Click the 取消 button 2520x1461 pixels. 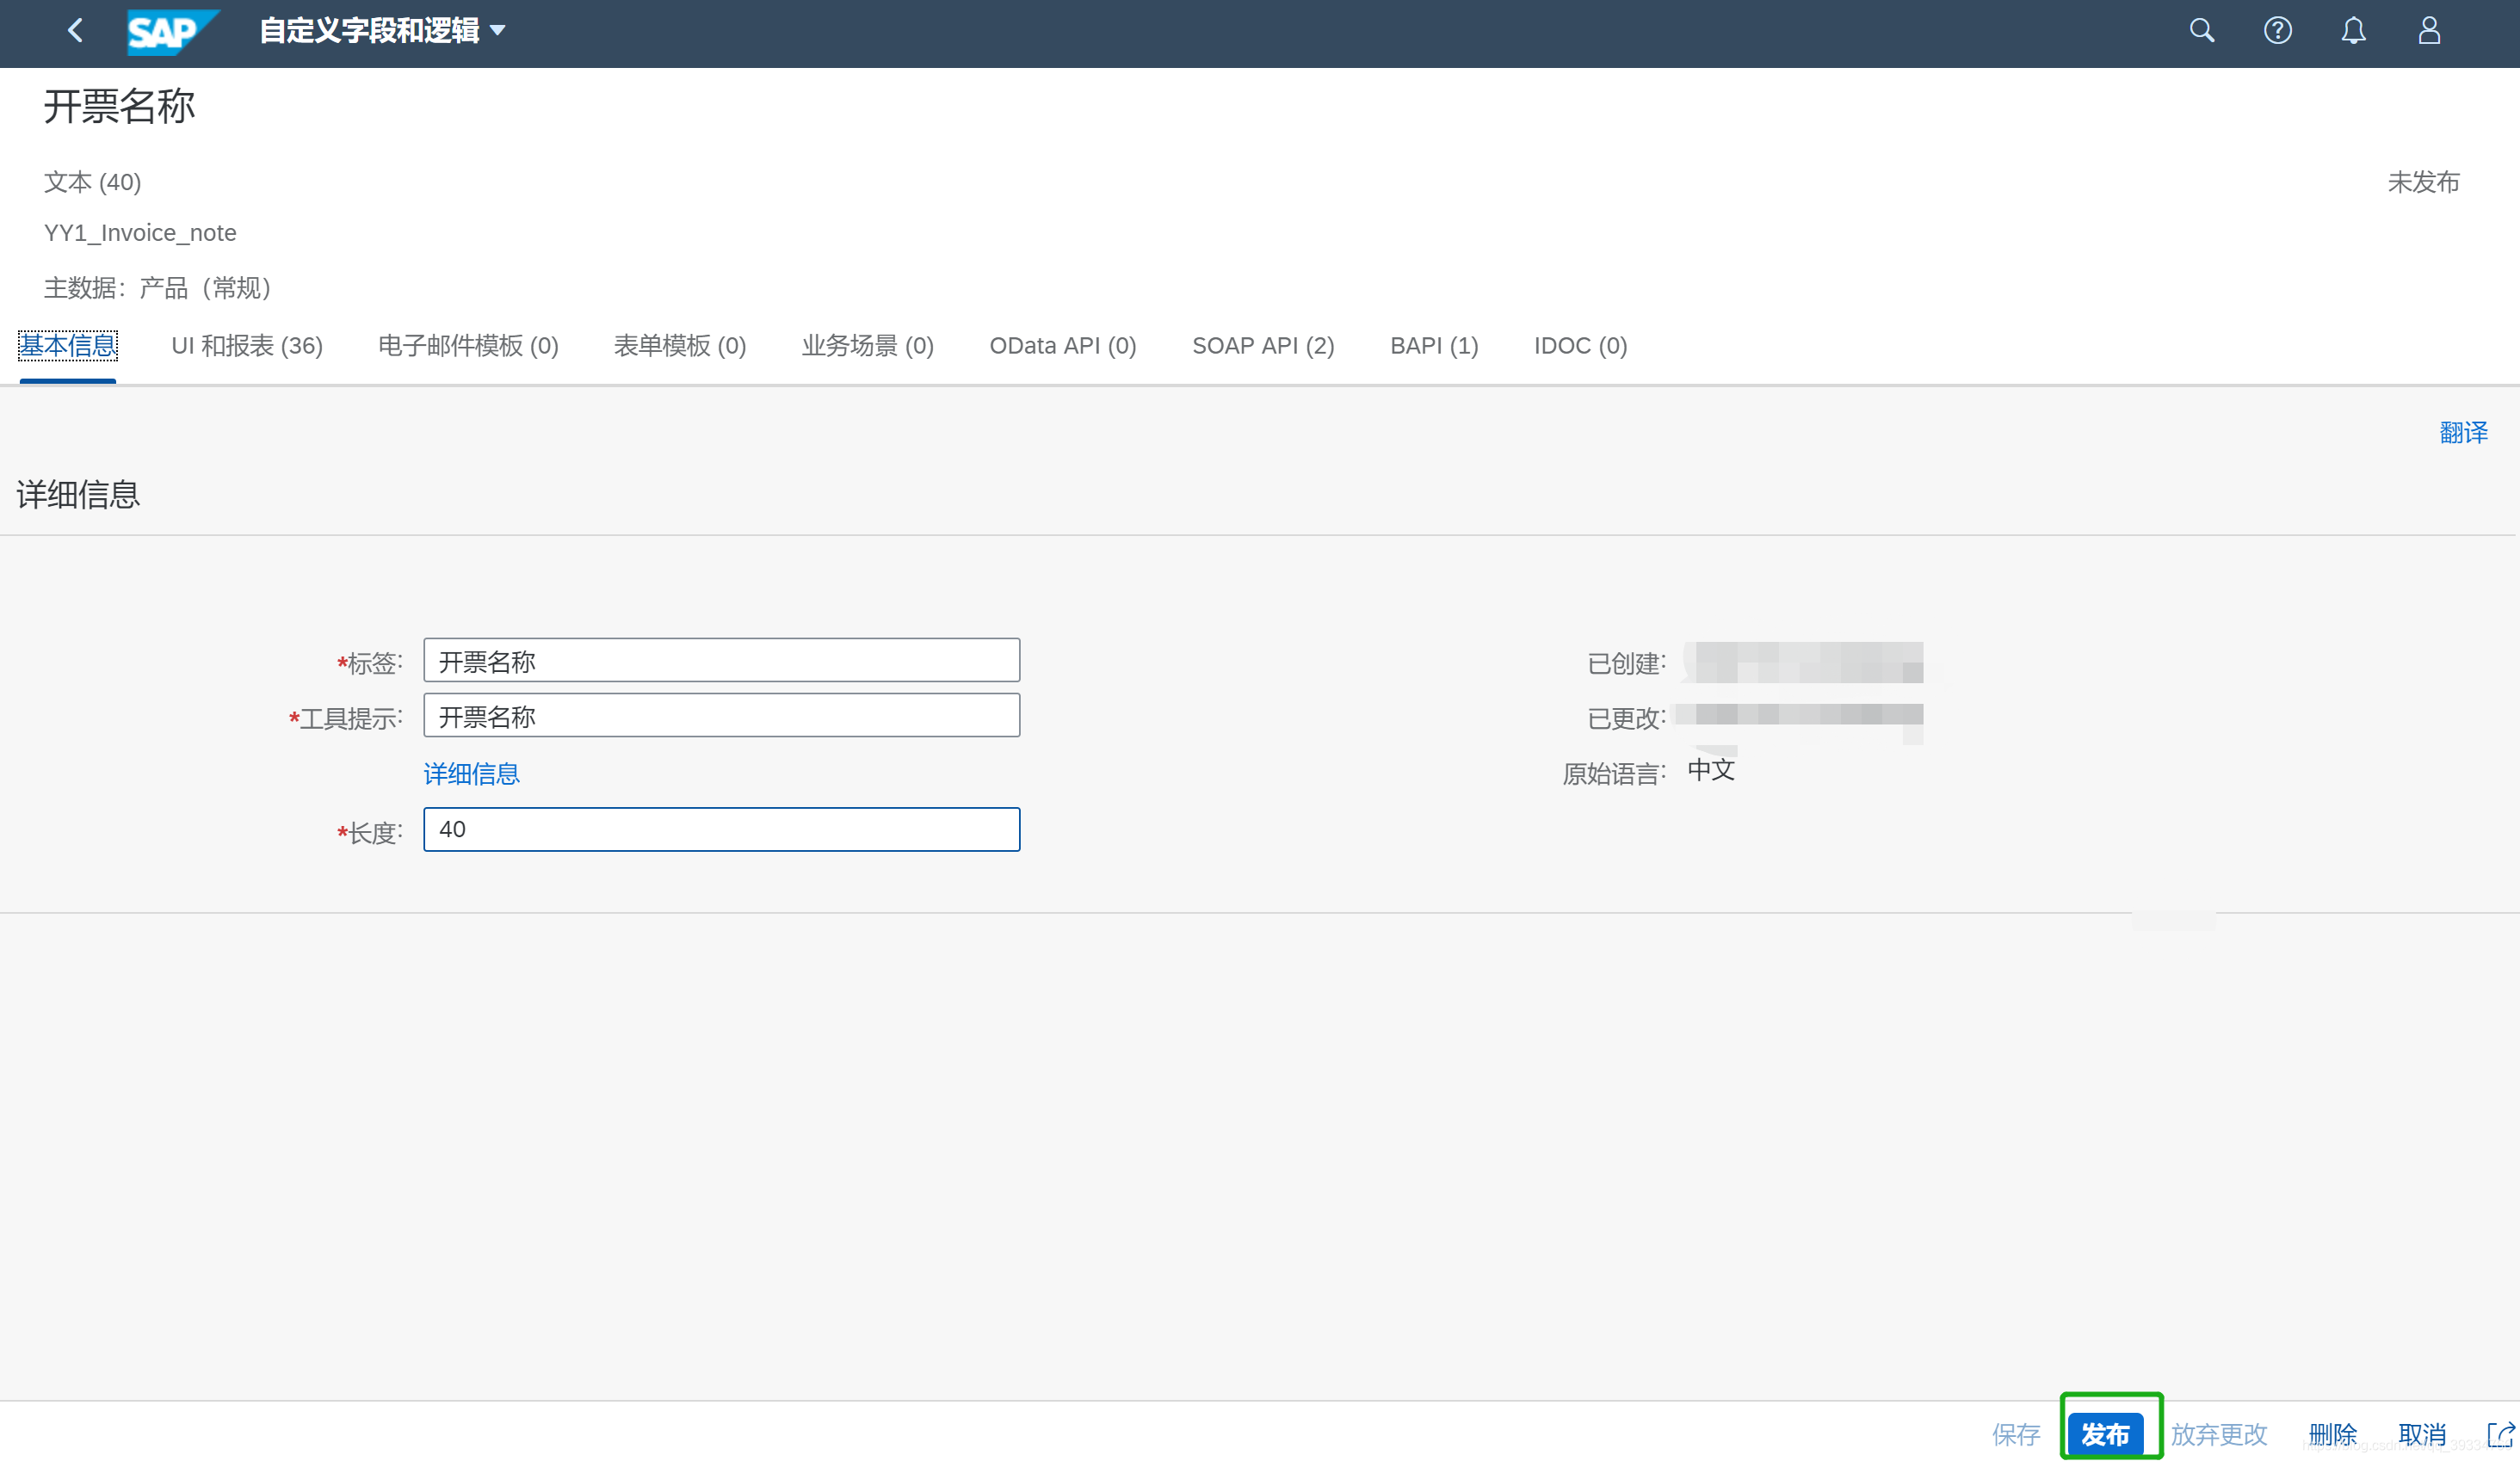[x=2422, y=1435]
